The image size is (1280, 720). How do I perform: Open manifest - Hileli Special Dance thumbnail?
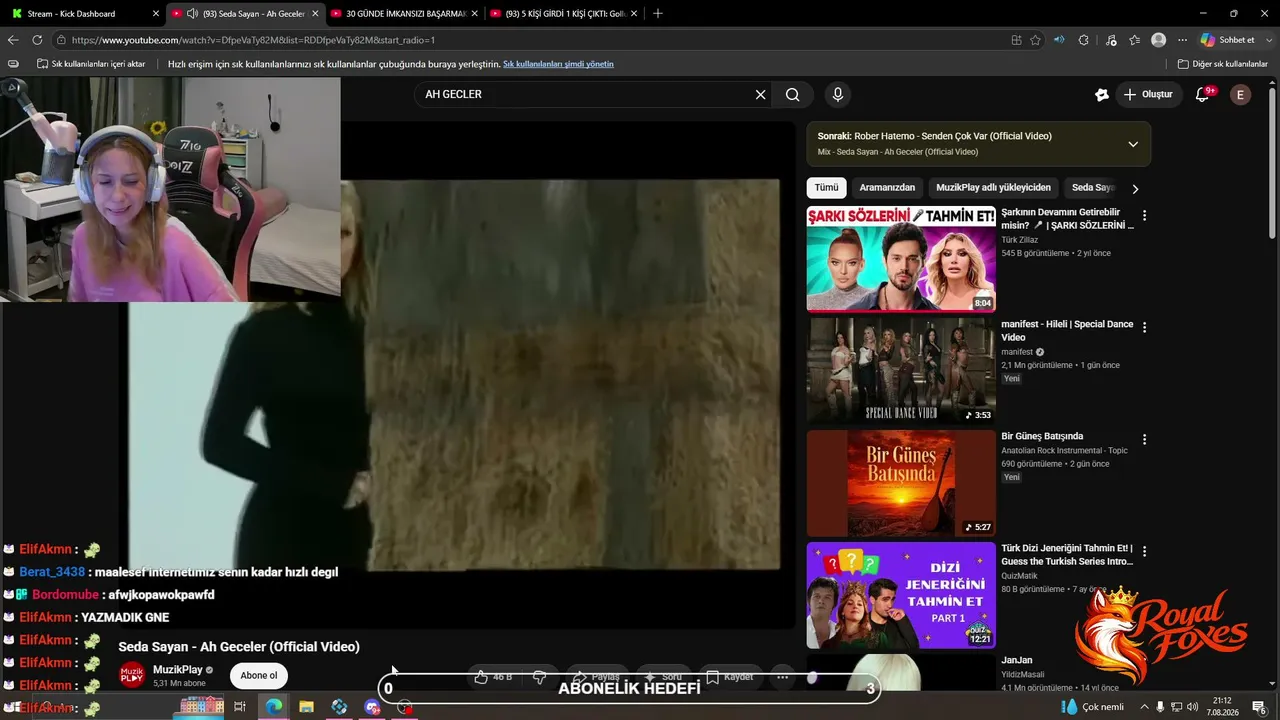point(901,371)
